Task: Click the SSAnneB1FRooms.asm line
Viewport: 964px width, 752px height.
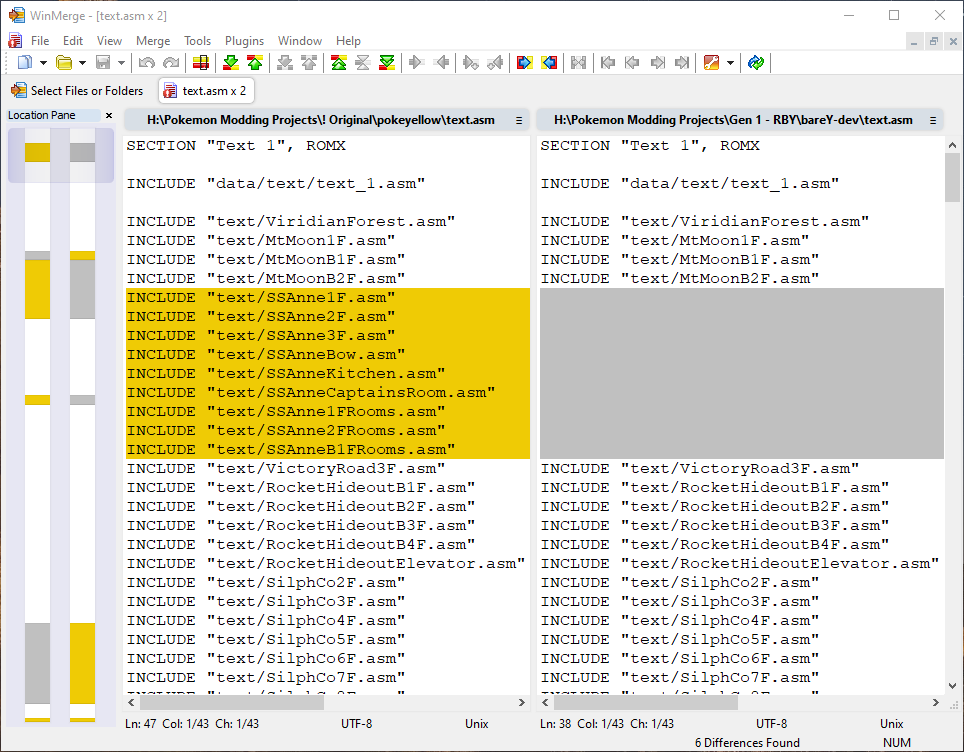Action: tap(328, 449)
